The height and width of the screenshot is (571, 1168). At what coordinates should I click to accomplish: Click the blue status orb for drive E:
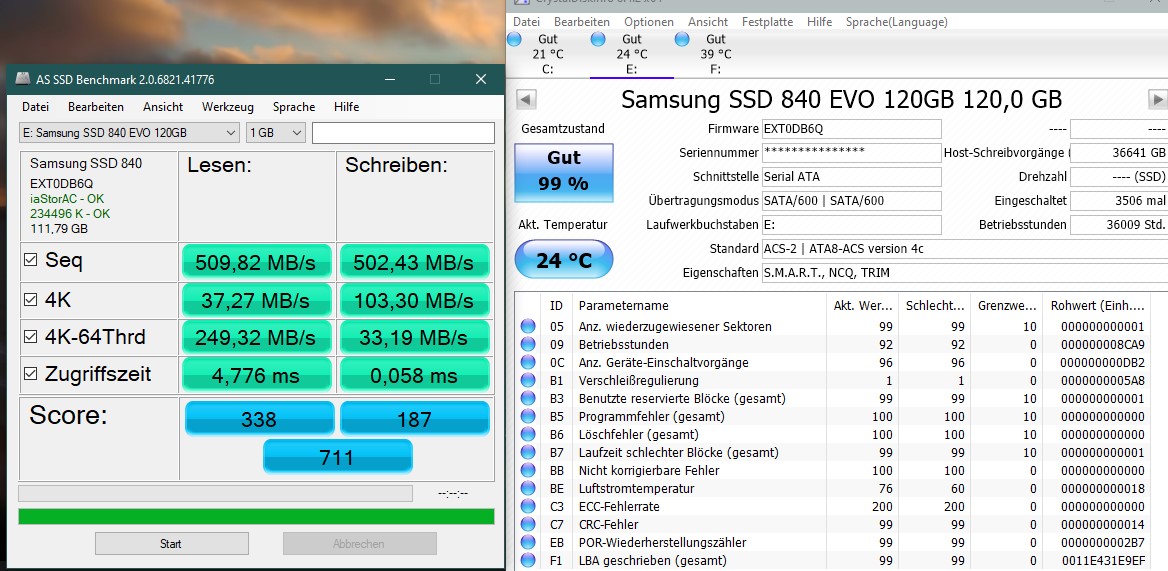tap(598, 39)
